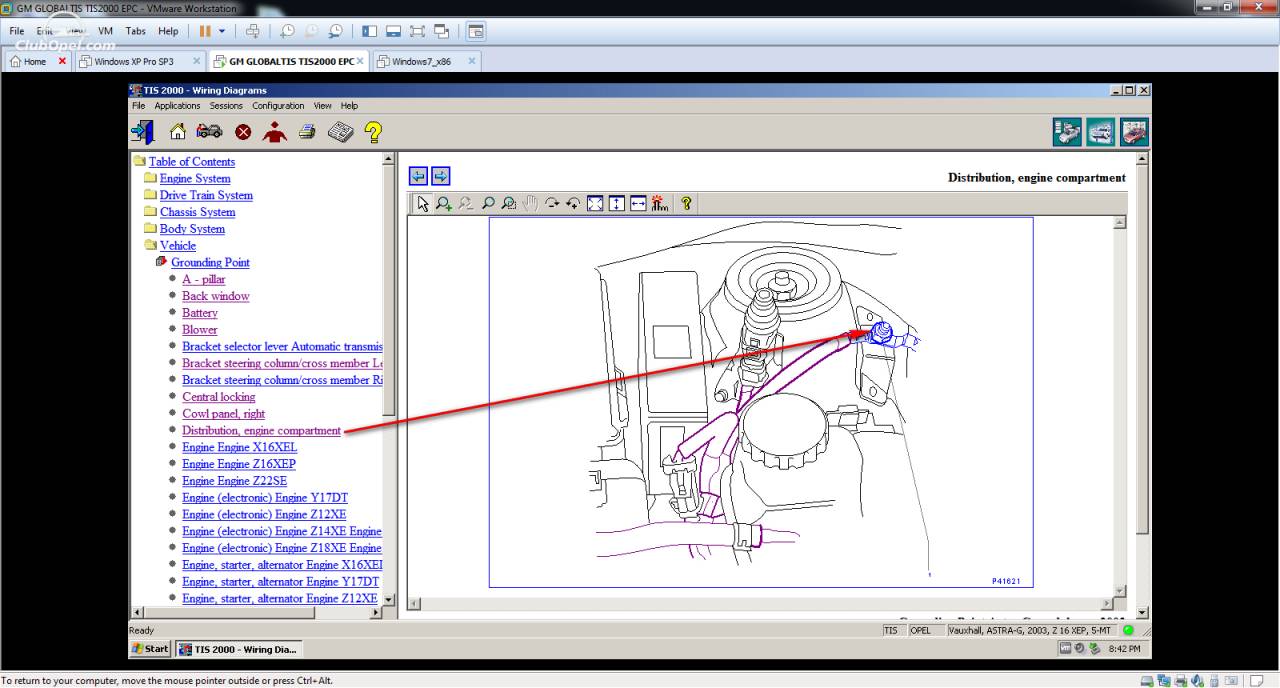1280x688 pixels.
Task: Print the wiring diagram via printer icon
Action: 307,131
